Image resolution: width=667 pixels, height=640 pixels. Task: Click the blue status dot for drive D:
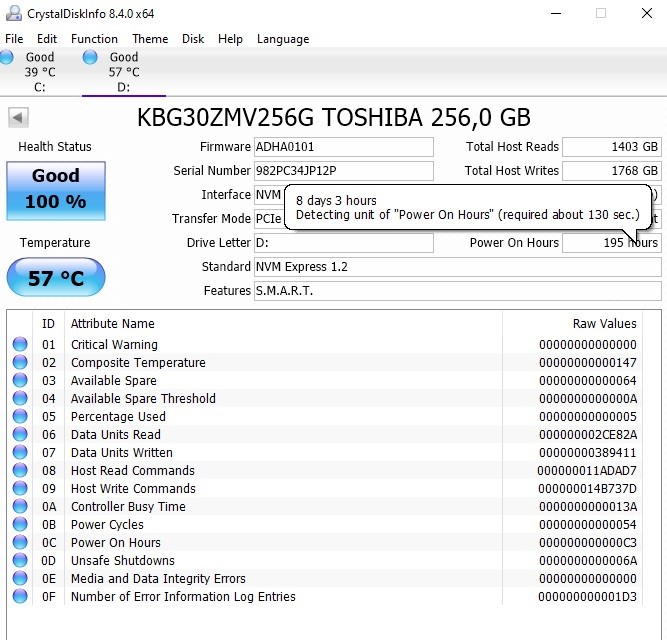click(90, 57)
